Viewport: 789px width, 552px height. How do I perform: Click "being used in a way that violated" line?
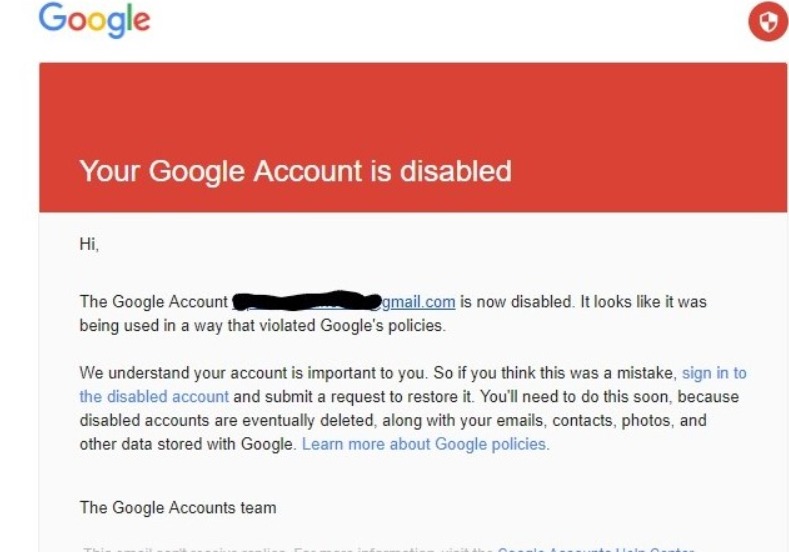198,326
